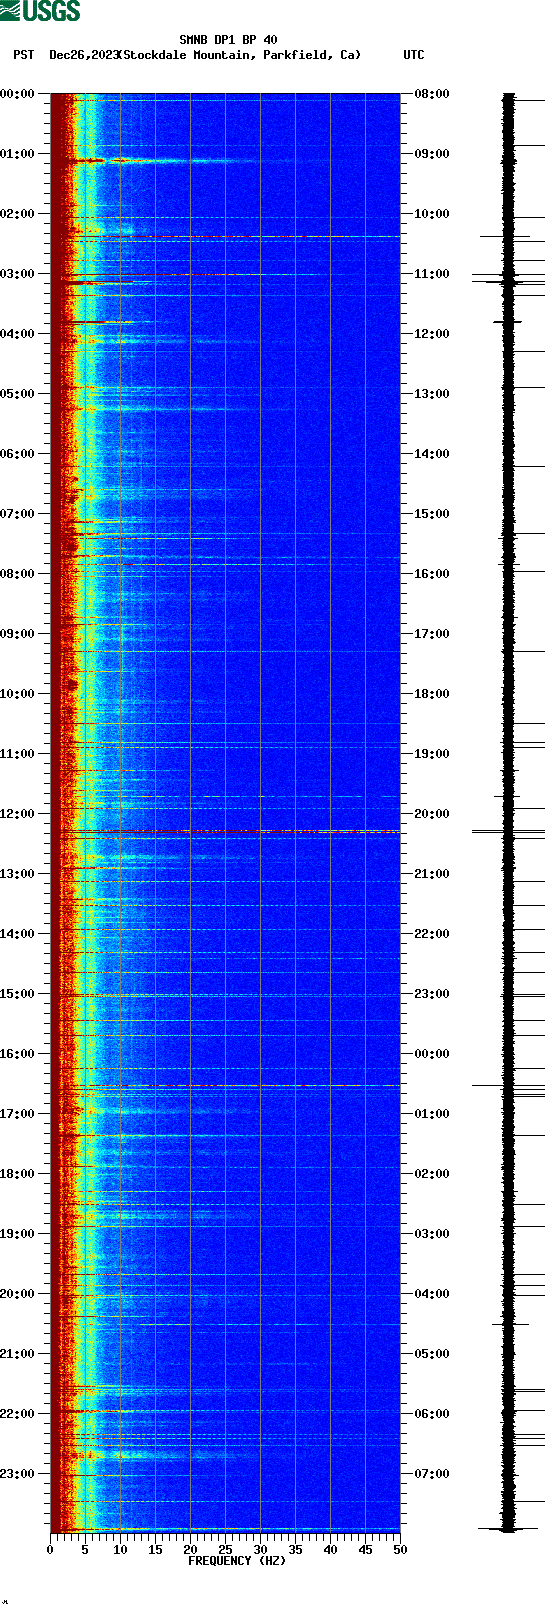Click the 10:00 UTC time label
Image resolution: width=552 pixels, height=1613 pixels.
coord(432,214)
